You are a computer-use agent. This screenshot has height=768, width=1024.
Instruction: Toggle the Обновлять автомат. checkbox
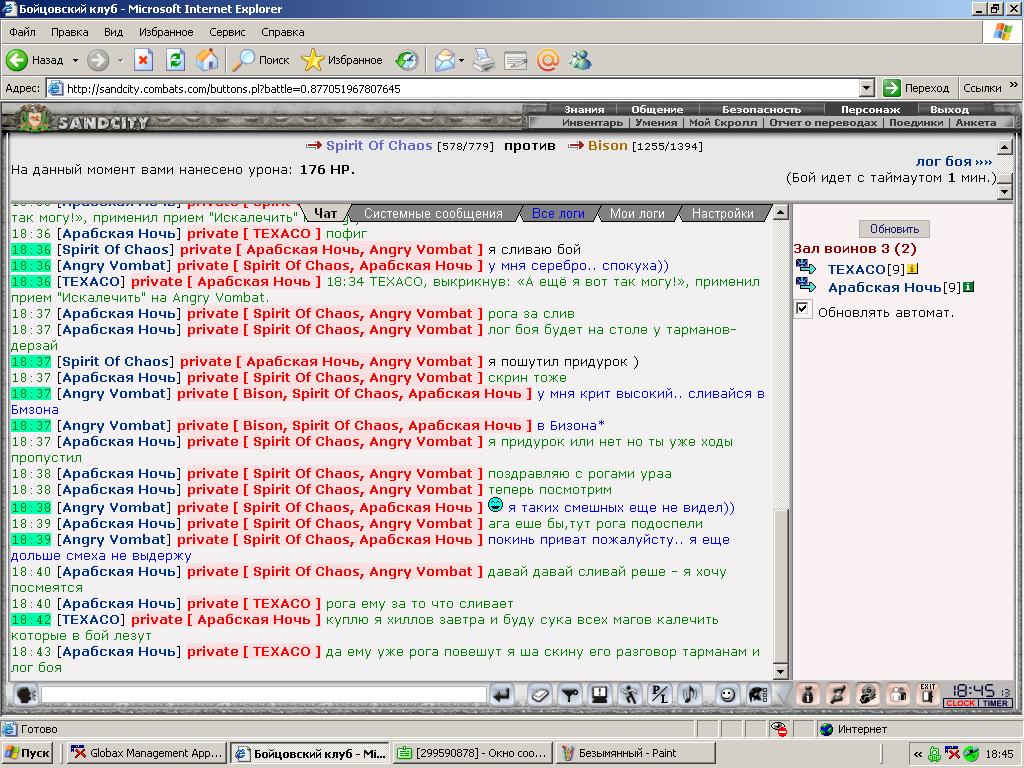coord(803,309)
